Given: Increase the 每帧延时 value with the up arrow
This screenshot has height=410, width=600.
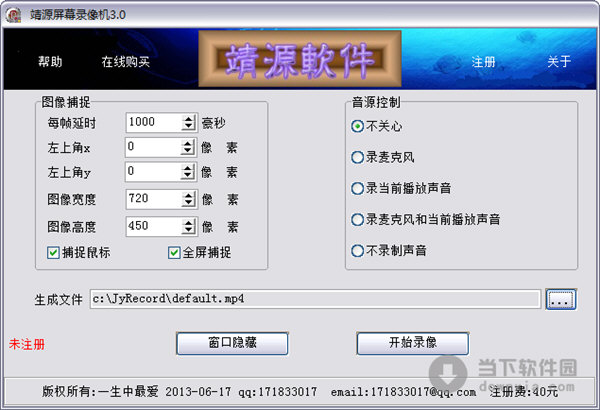Looking at the screenshot, I should coord(188,119).
